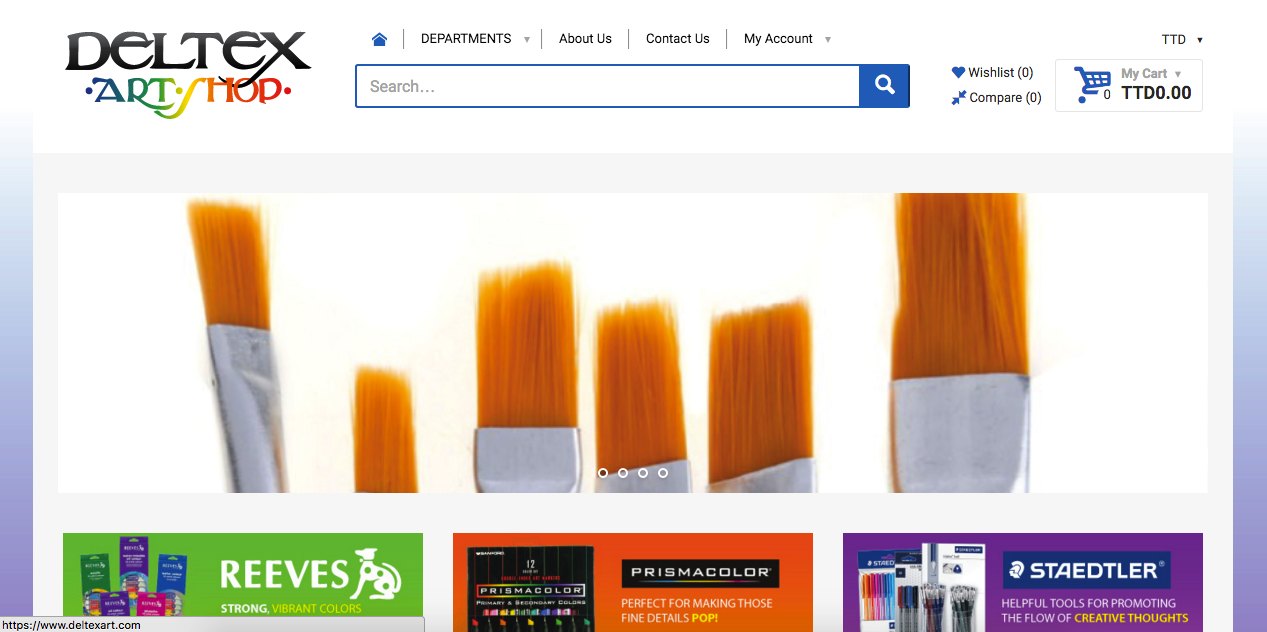
Task: Click the Deltex Art Shop logo
Action: click(189, 73)
